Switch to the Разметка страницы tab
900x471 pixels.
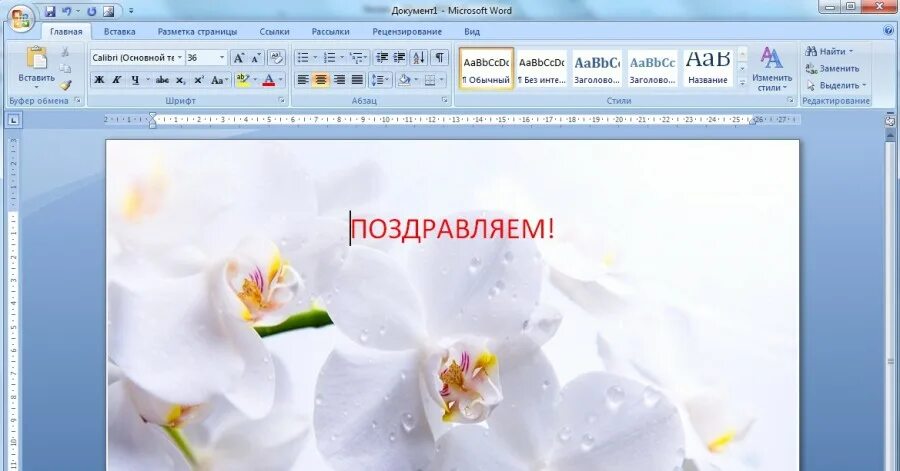click(x=197, y=32)
